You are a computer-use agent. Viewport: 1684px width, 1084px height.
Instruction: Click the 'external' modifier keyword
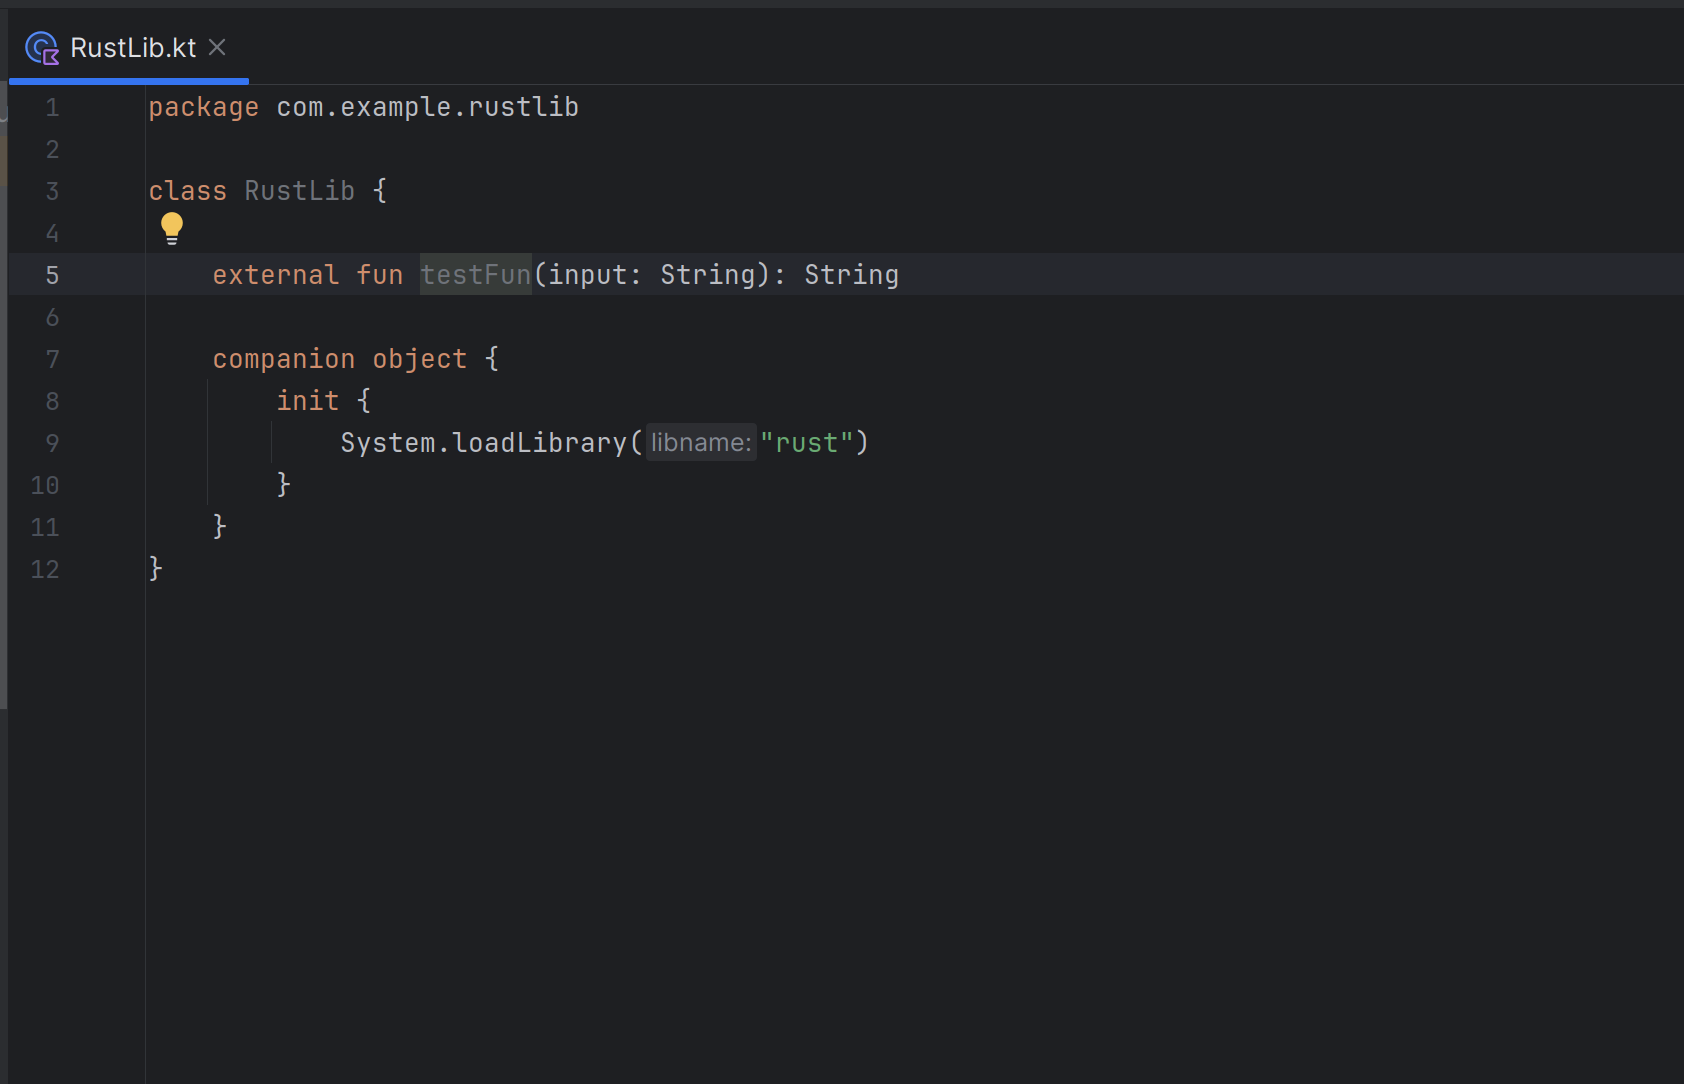[x=276, y=275]
